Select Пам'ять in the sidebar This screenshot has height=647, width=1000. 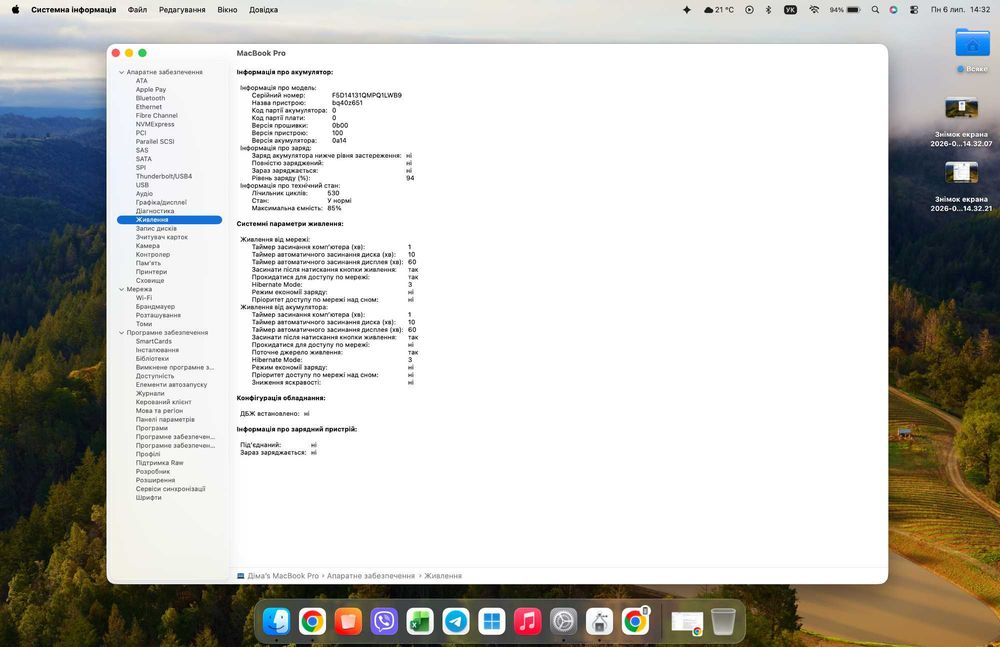pyautogui.click(x=148, y=263)
